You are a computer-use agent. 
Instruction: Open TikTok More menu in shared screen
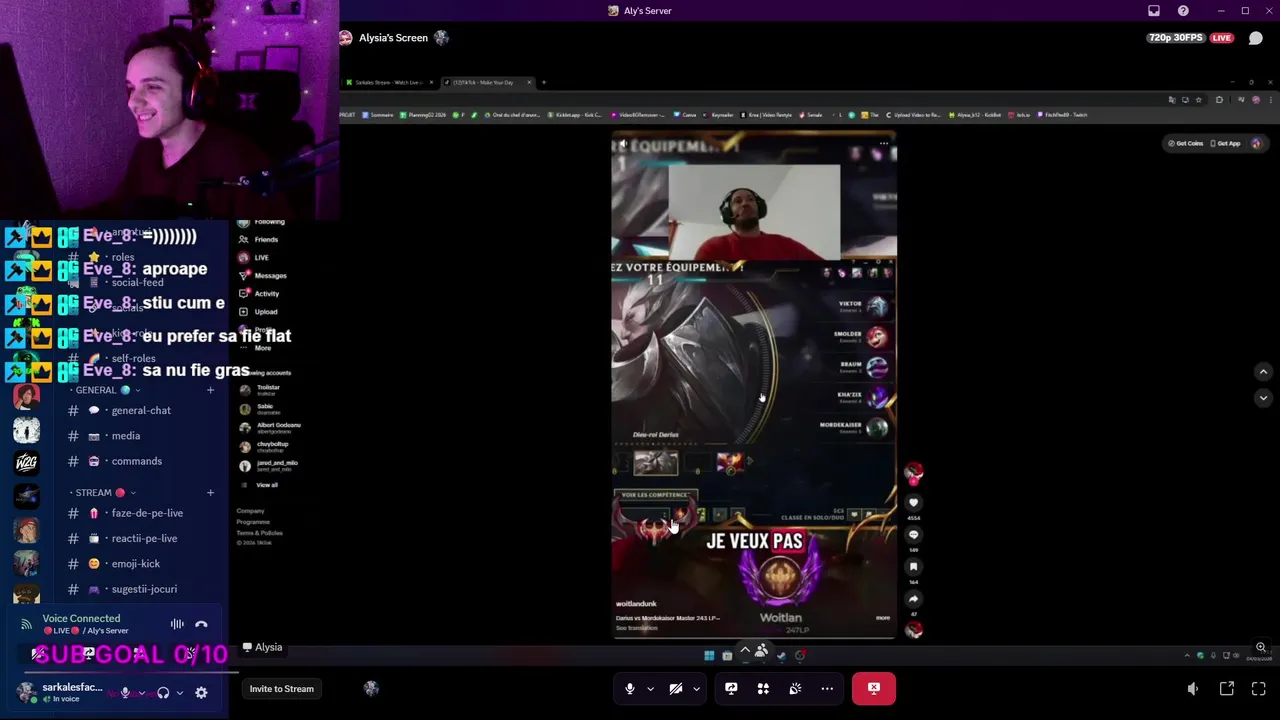[255, 347]
